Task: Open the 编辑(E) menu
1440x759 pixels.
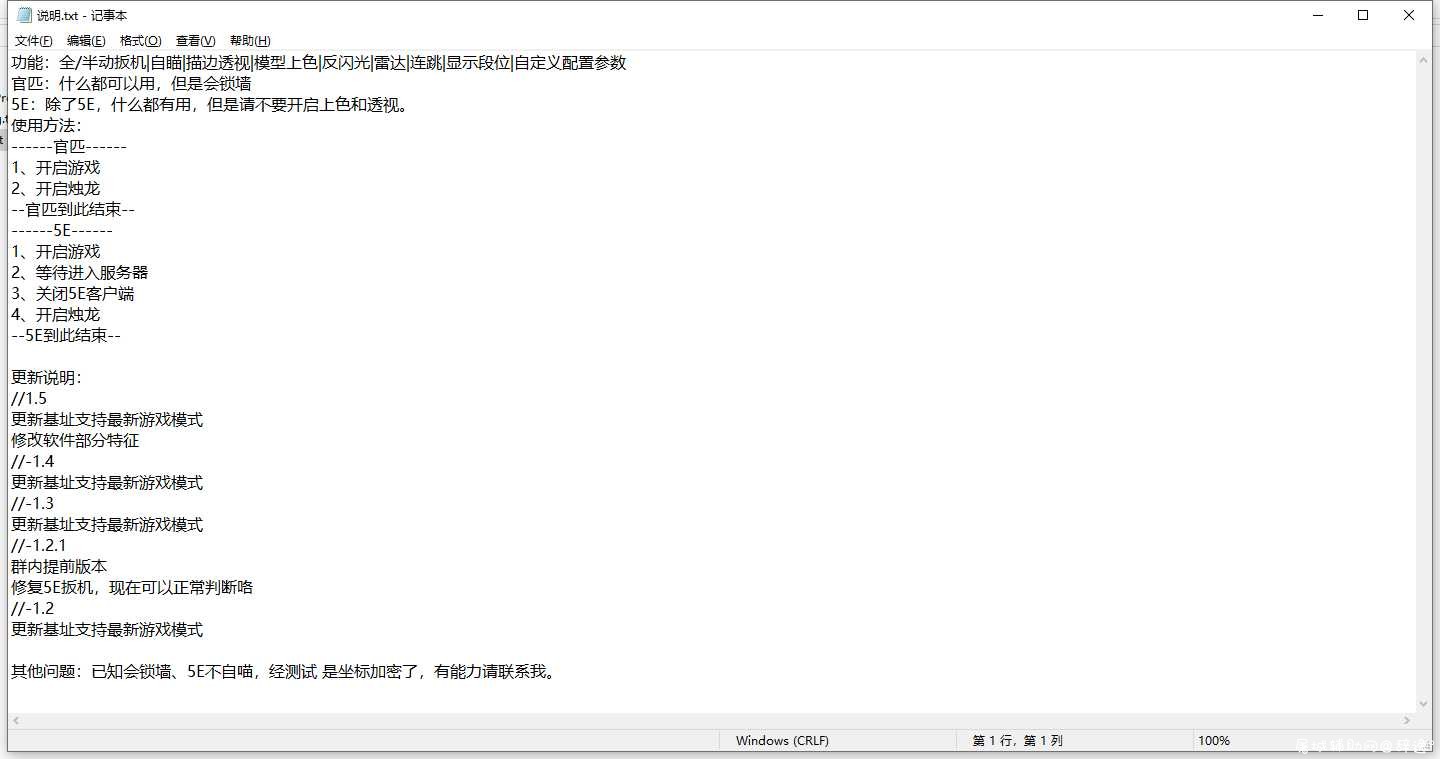Action: [86, 41]
